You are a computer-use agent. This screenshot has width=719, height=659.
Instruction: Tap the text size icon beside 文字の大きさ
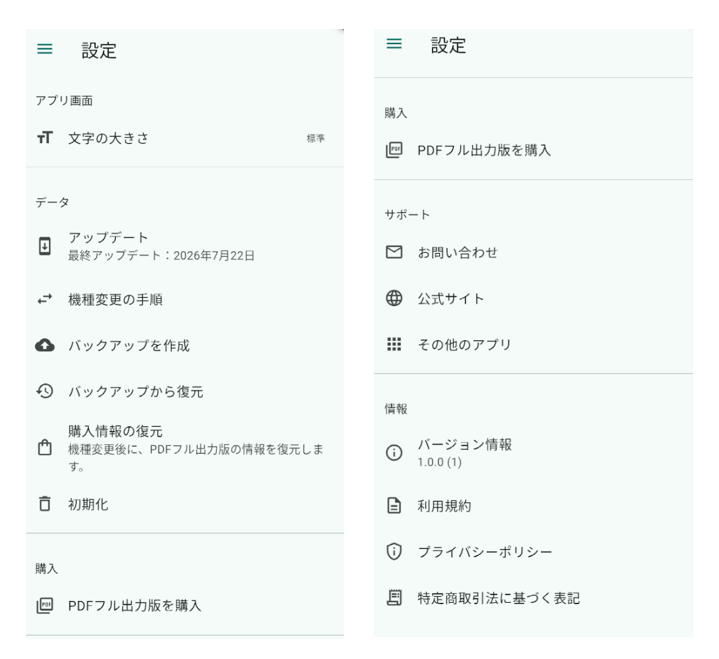click(x=45, y=138)
